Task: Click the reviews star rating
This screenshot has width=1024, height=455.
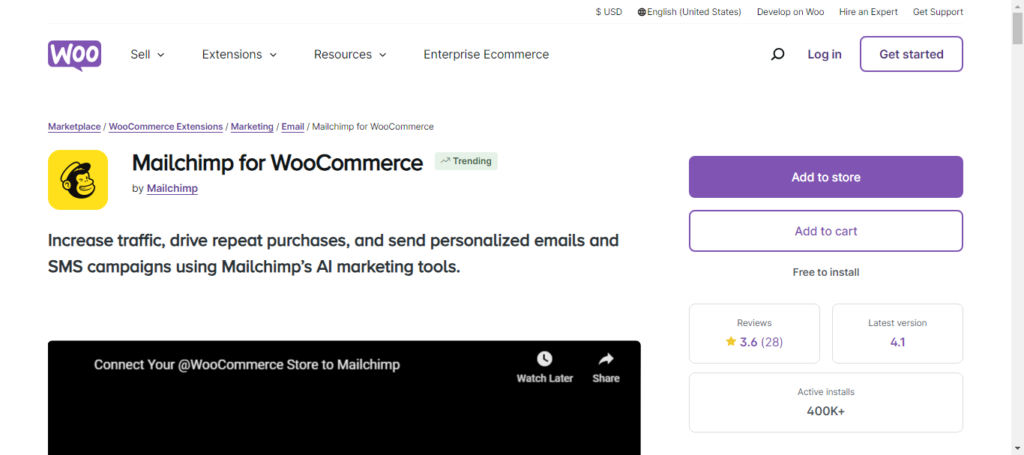Action: pyautogui.click(x=754, y=341)
